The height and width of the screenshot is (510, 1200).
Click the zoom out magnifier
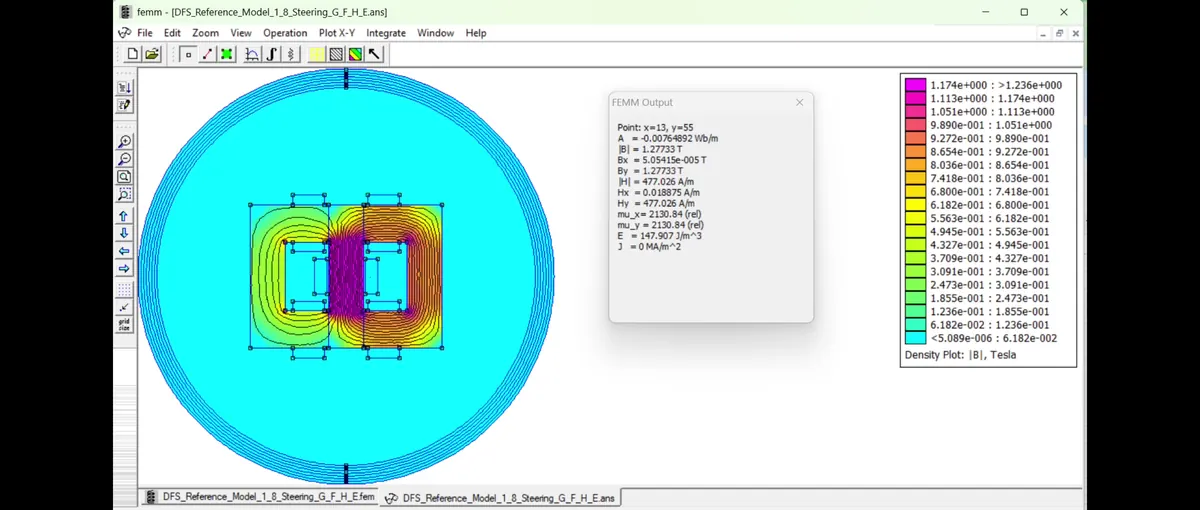[125, 159]
